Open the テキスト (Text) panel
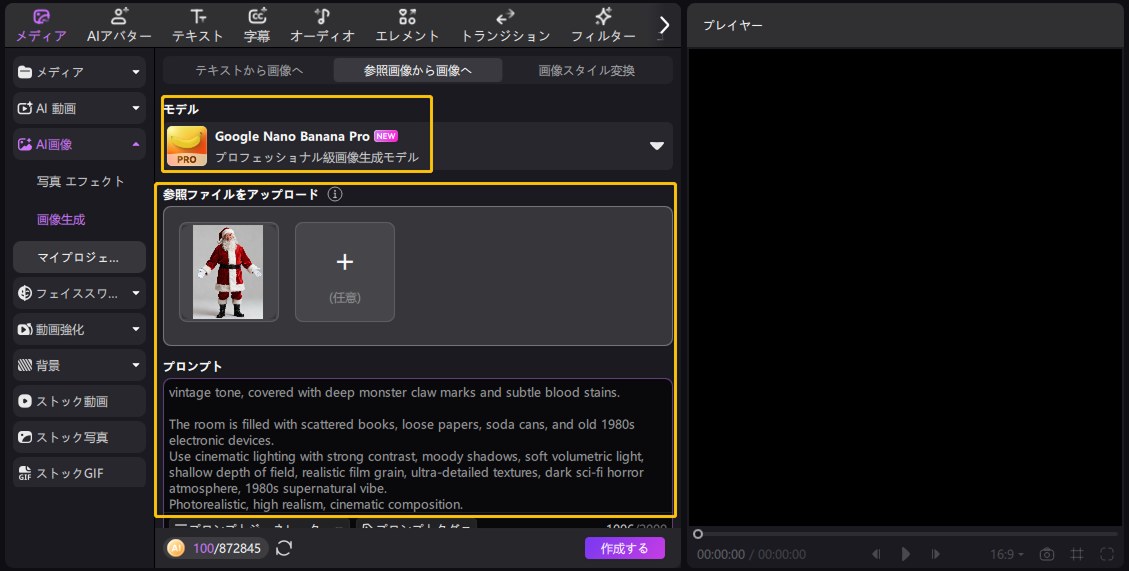The height and width of the screenshot is (571, 1129). coord(198,25)
